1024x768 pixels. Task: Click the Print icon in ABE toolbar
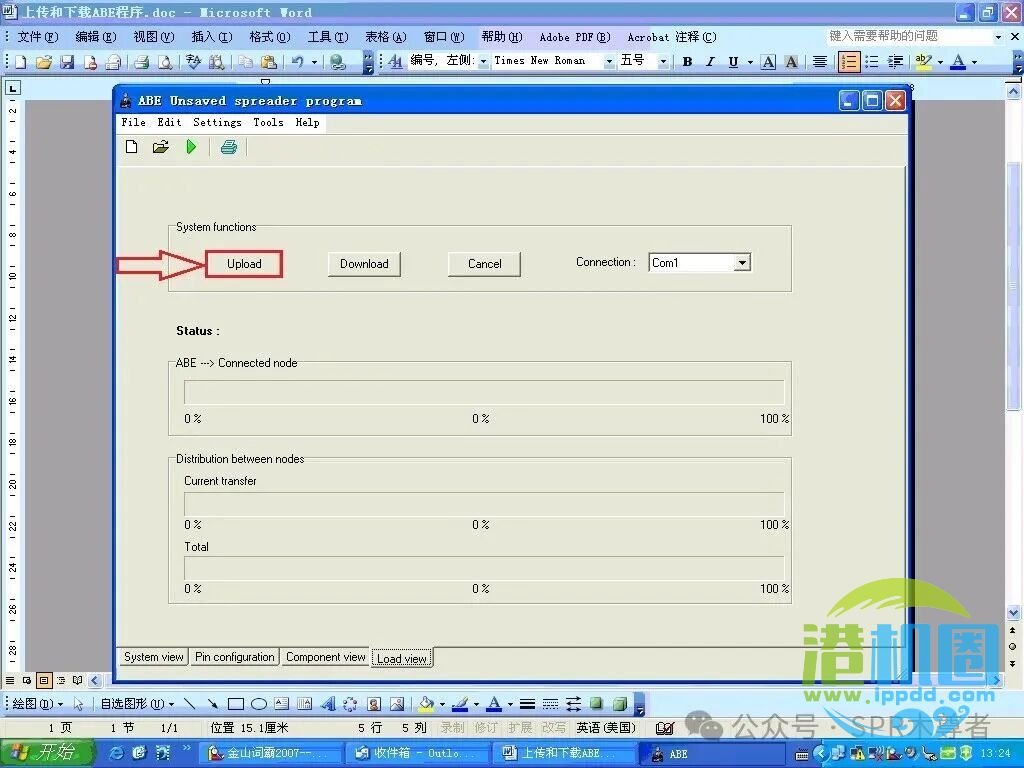pos(229,147)
